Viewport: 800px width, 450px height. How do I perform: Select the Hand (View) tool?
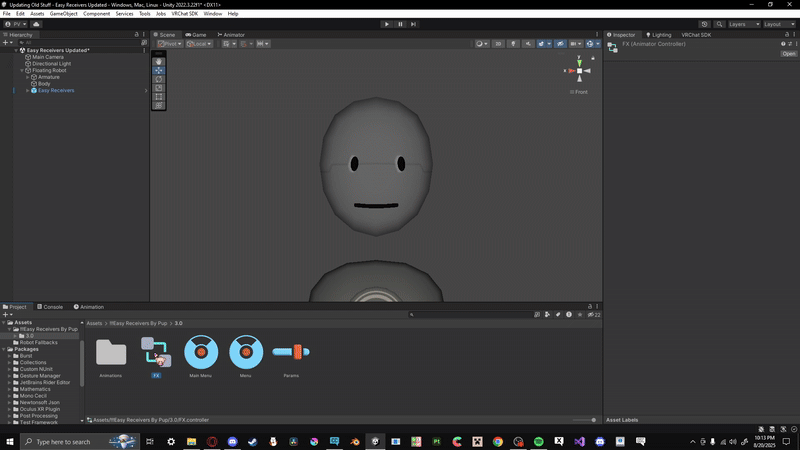(x=158, y=62)
